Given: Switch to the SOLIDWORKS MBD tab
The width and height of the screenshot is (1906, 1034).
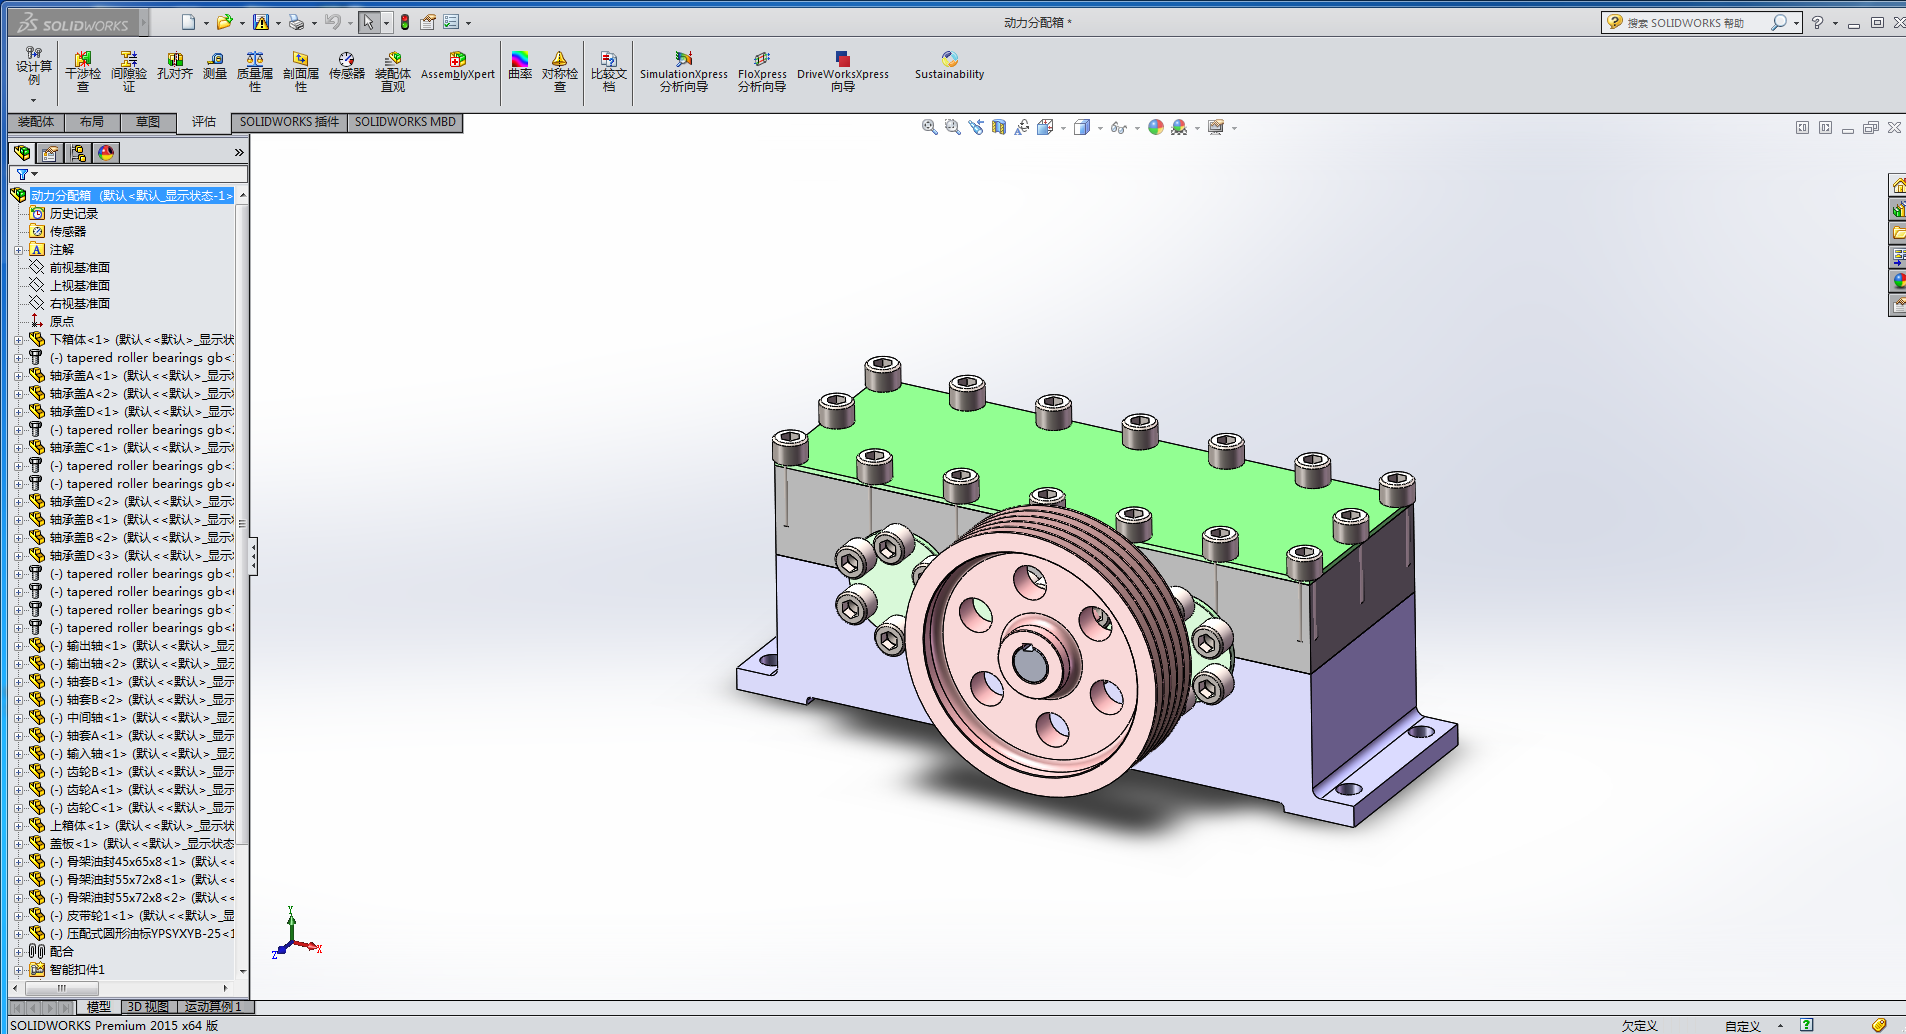Looking at the screenshot, I should [x=405, y=122].
